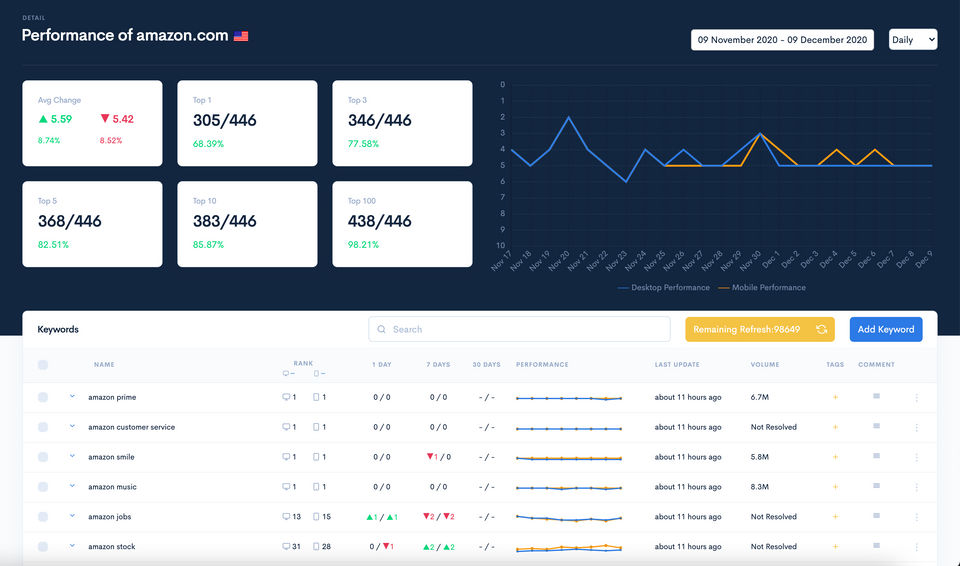This screenshot has height=566, width=960.
Task: Open more options menu for amazon jobs
Action: (917, 518)
